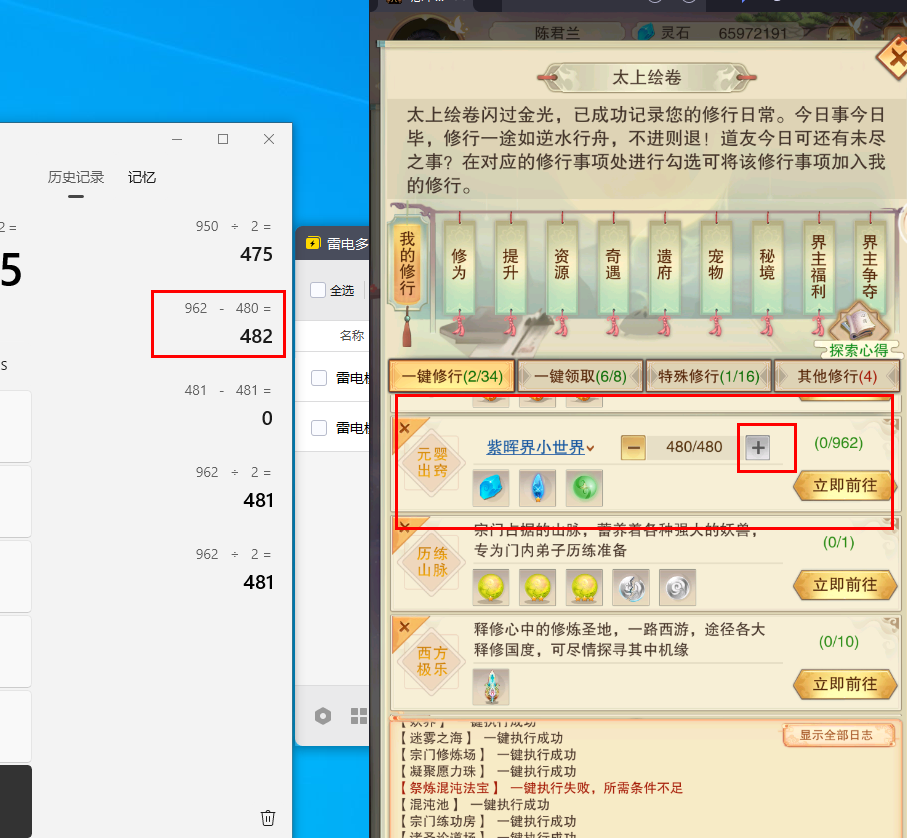Switch to 其他修行(4) tab
This screenshot has height=838, width=907.
837,376
